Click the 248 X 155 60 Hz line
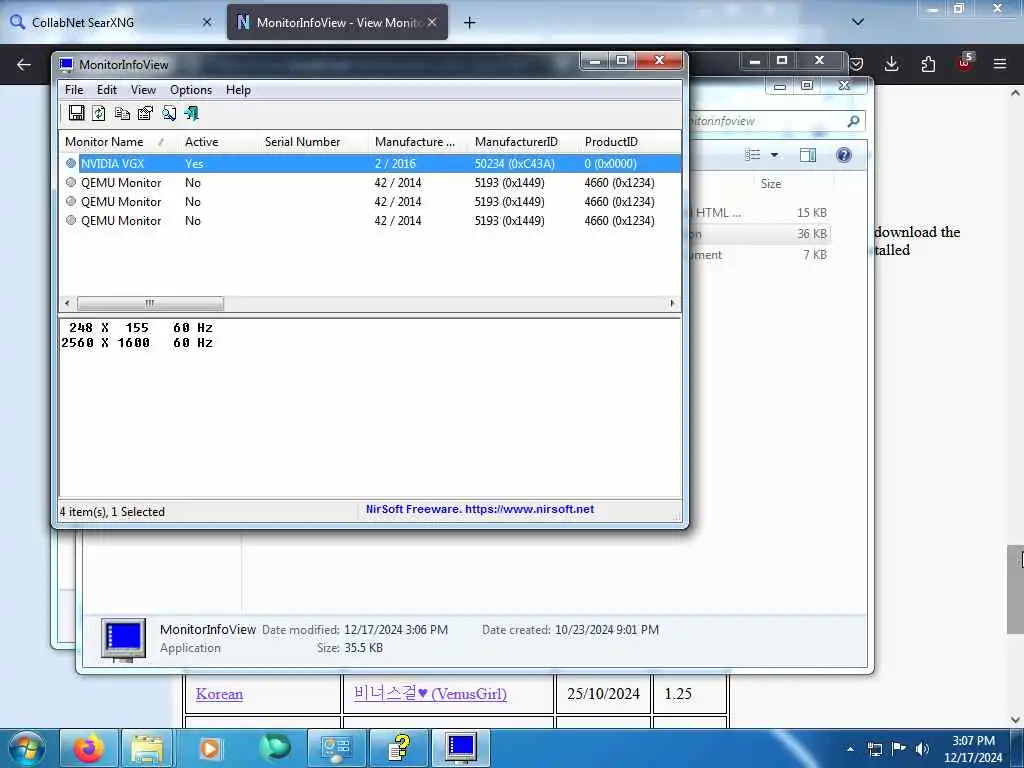This screenshot has width=1024, height=768. 140,328
